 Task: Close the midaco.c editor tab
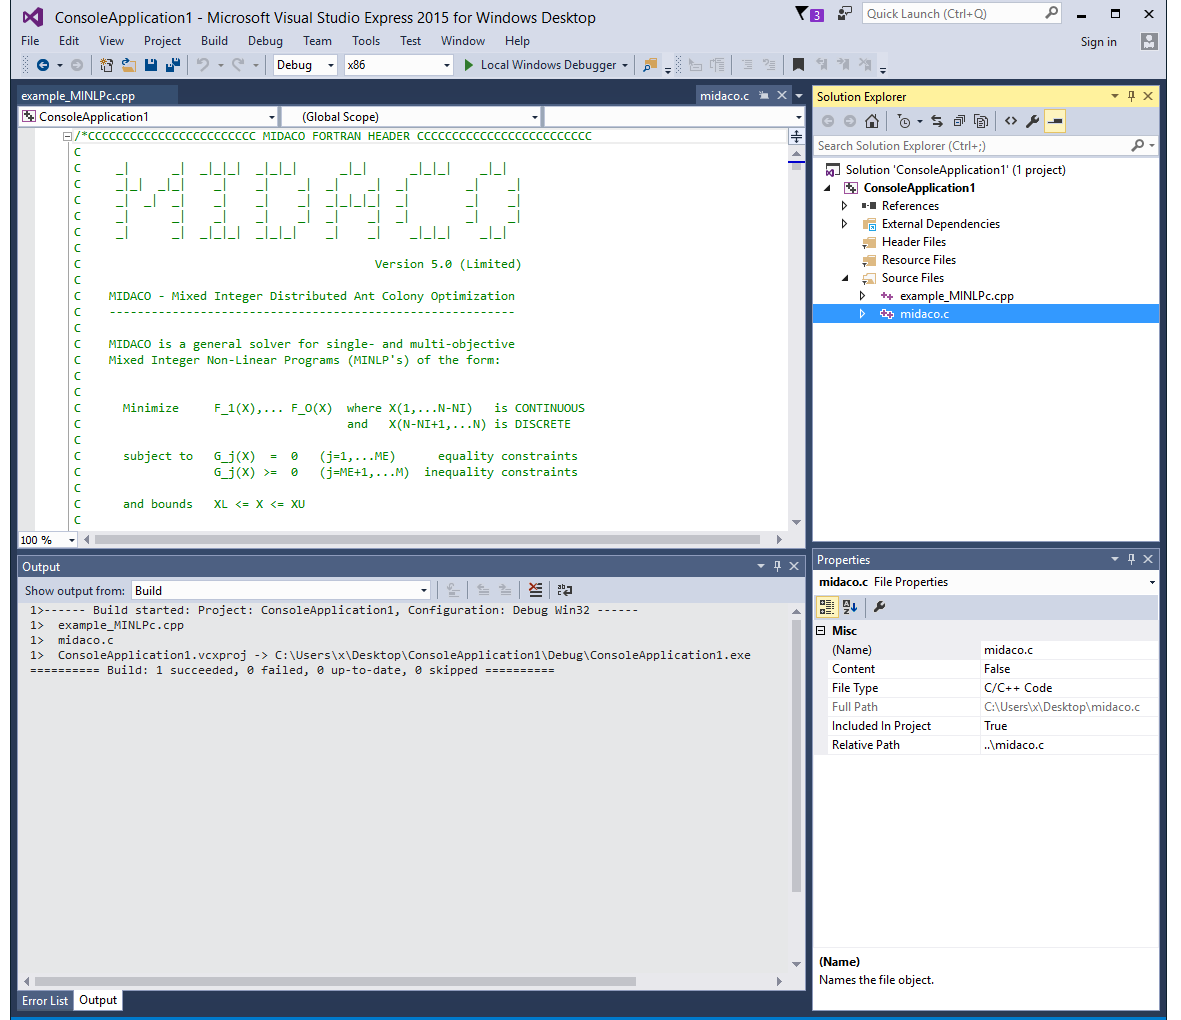[x=782, y=96]
